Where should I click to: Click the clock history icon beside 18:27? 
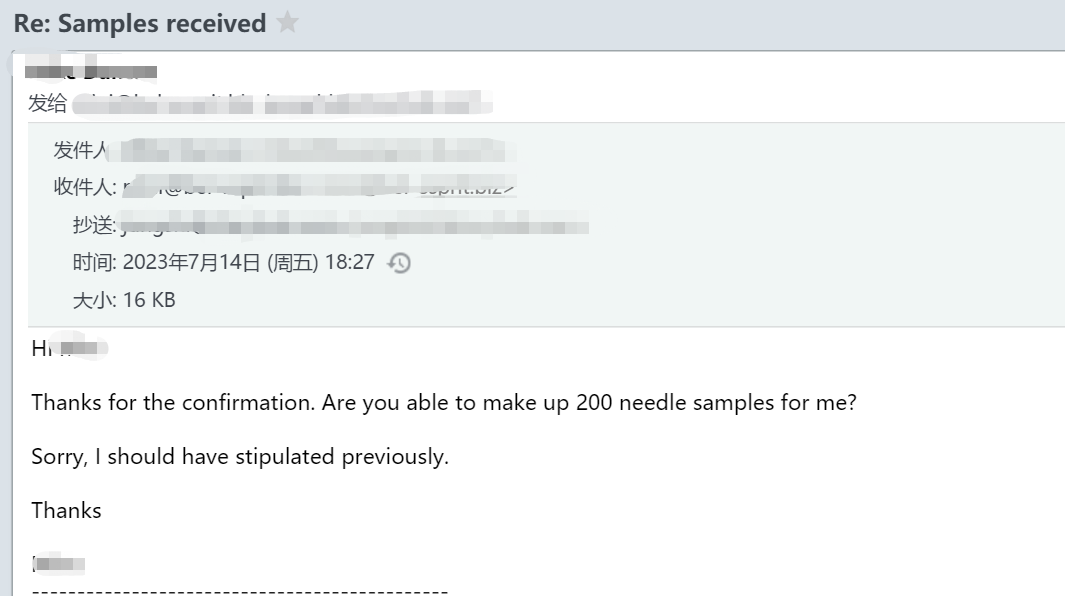[399, 263]
